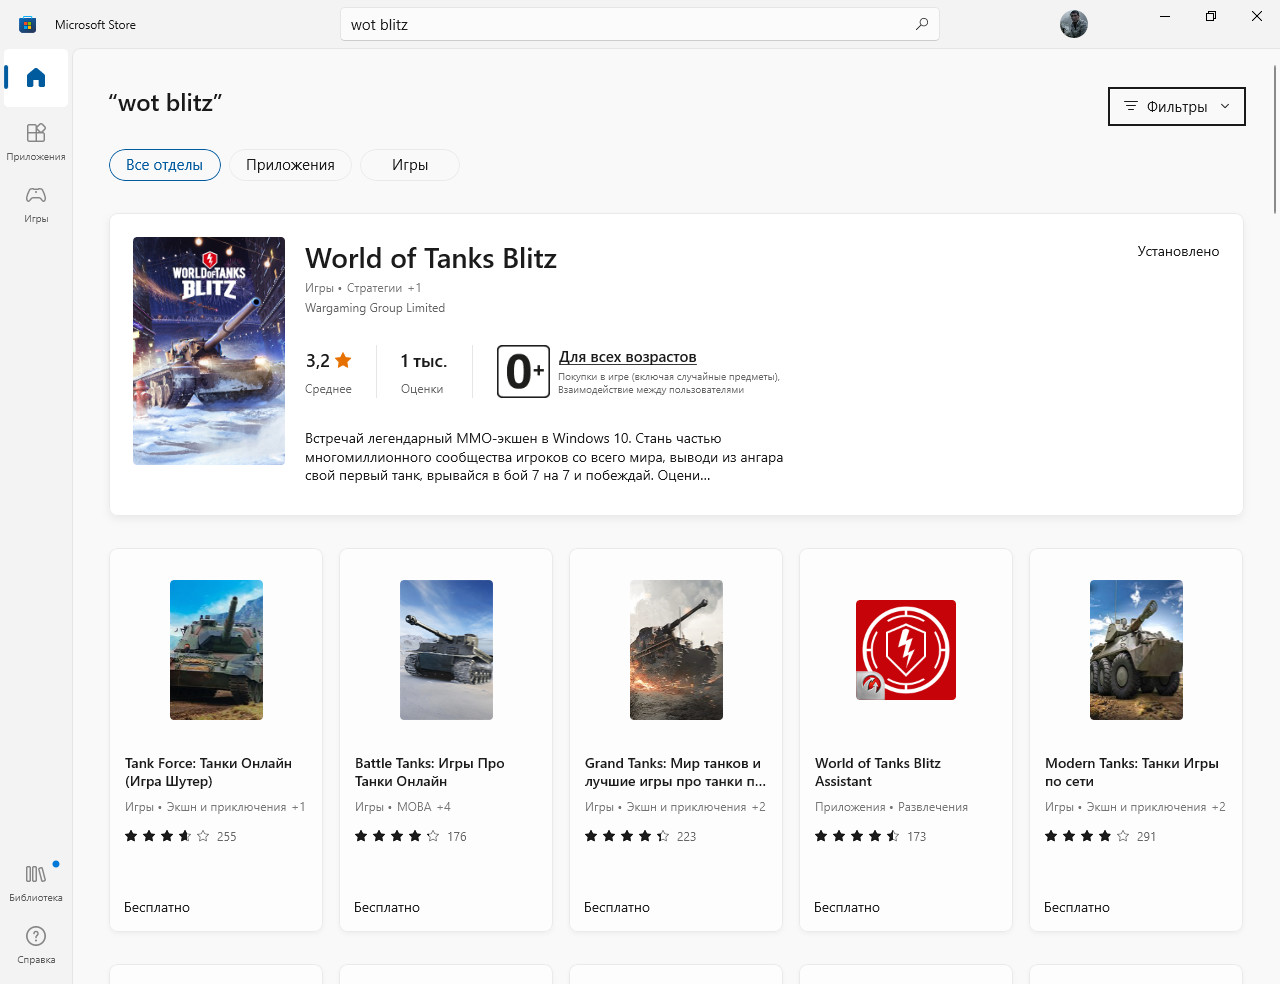Click the 0+ age rating badge
Screen dimensions: 1280x984
[523, 371]
